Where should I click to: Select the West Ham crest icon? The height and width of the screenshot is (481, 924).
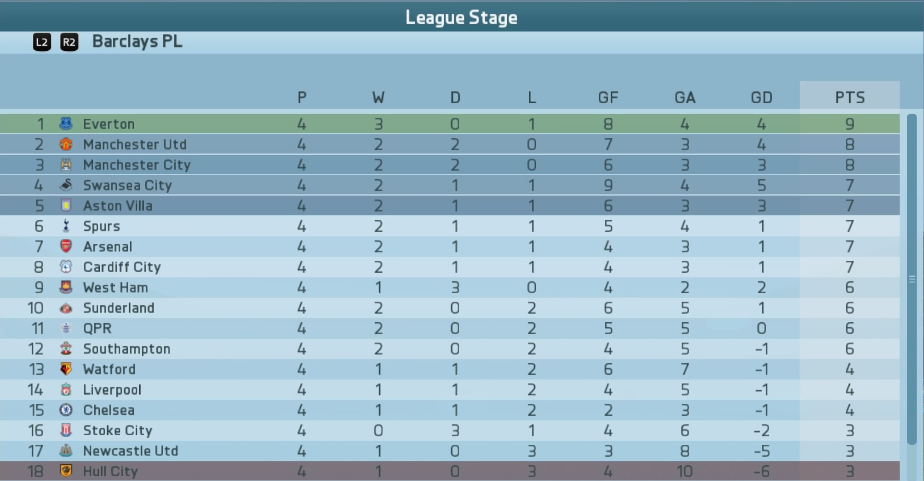(65, 287)
